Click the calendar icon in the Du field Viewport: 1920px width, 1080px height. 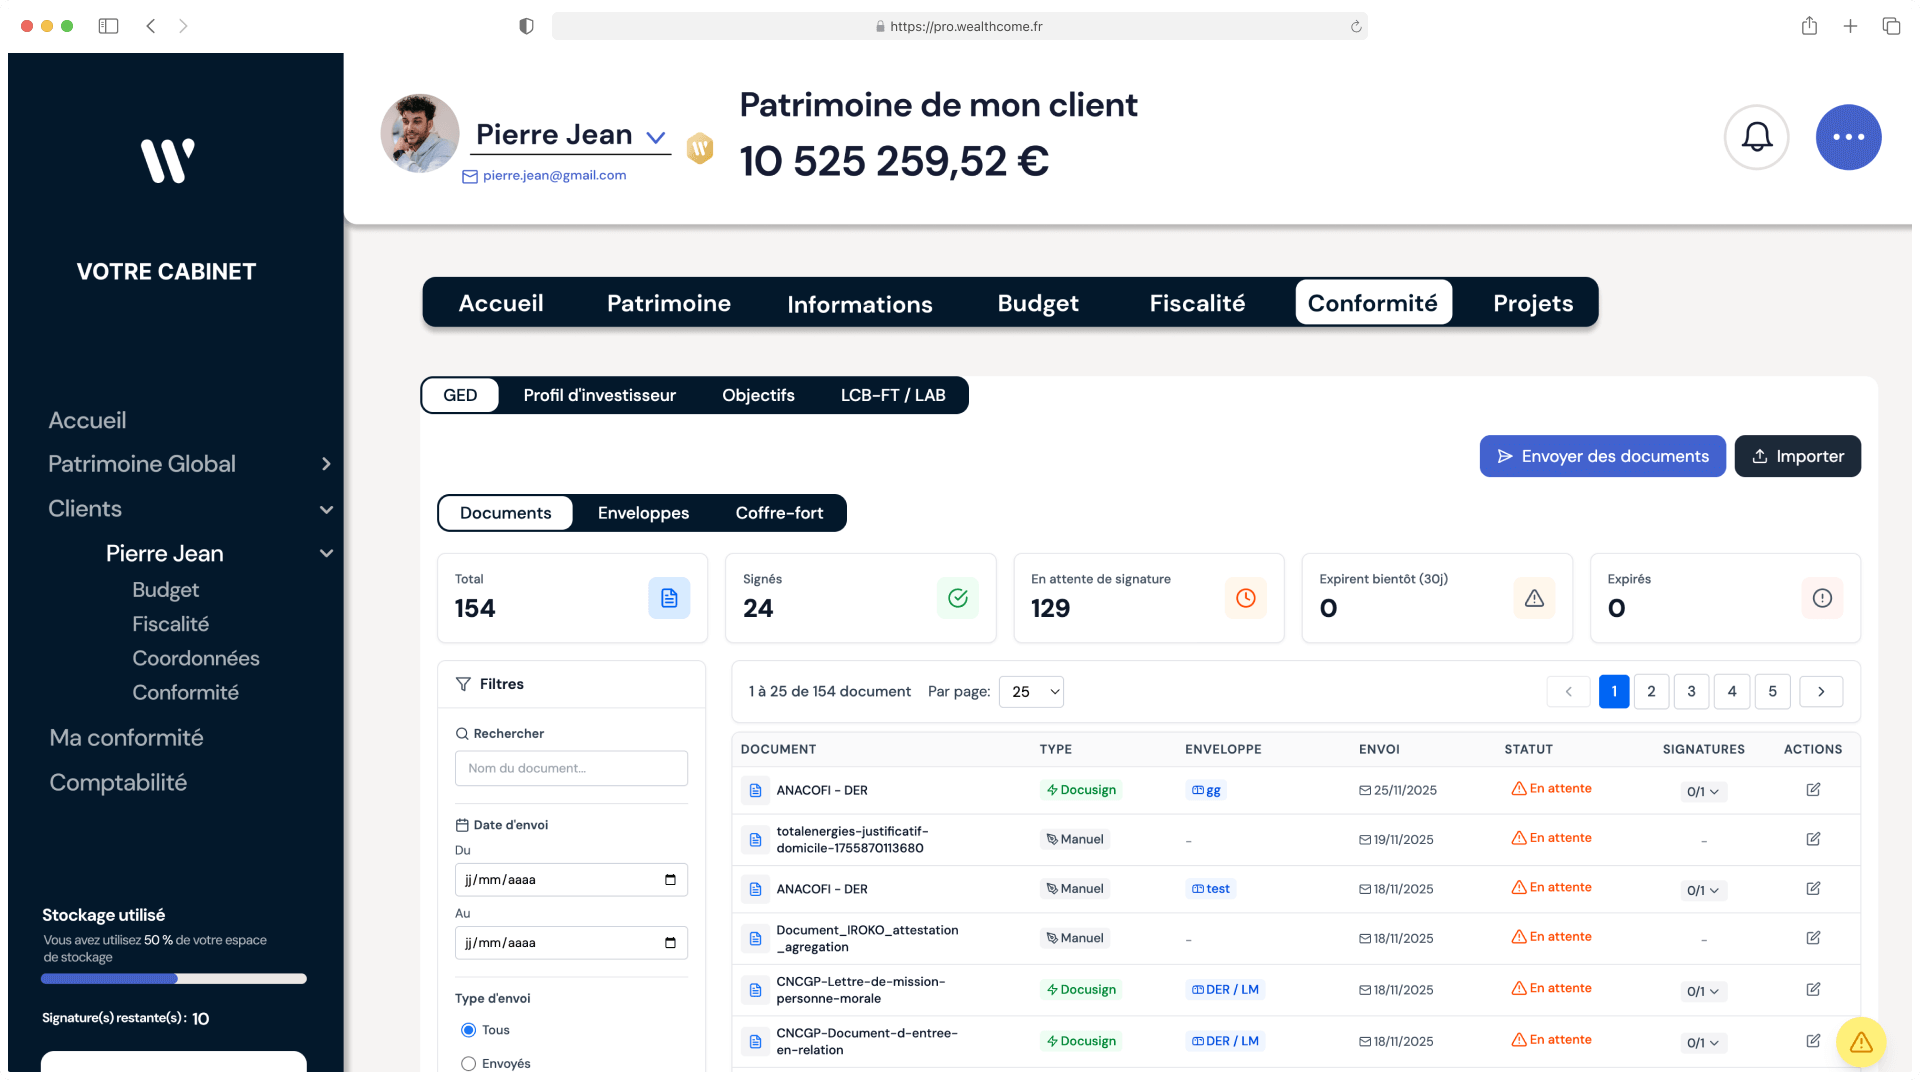click(671, 879)
